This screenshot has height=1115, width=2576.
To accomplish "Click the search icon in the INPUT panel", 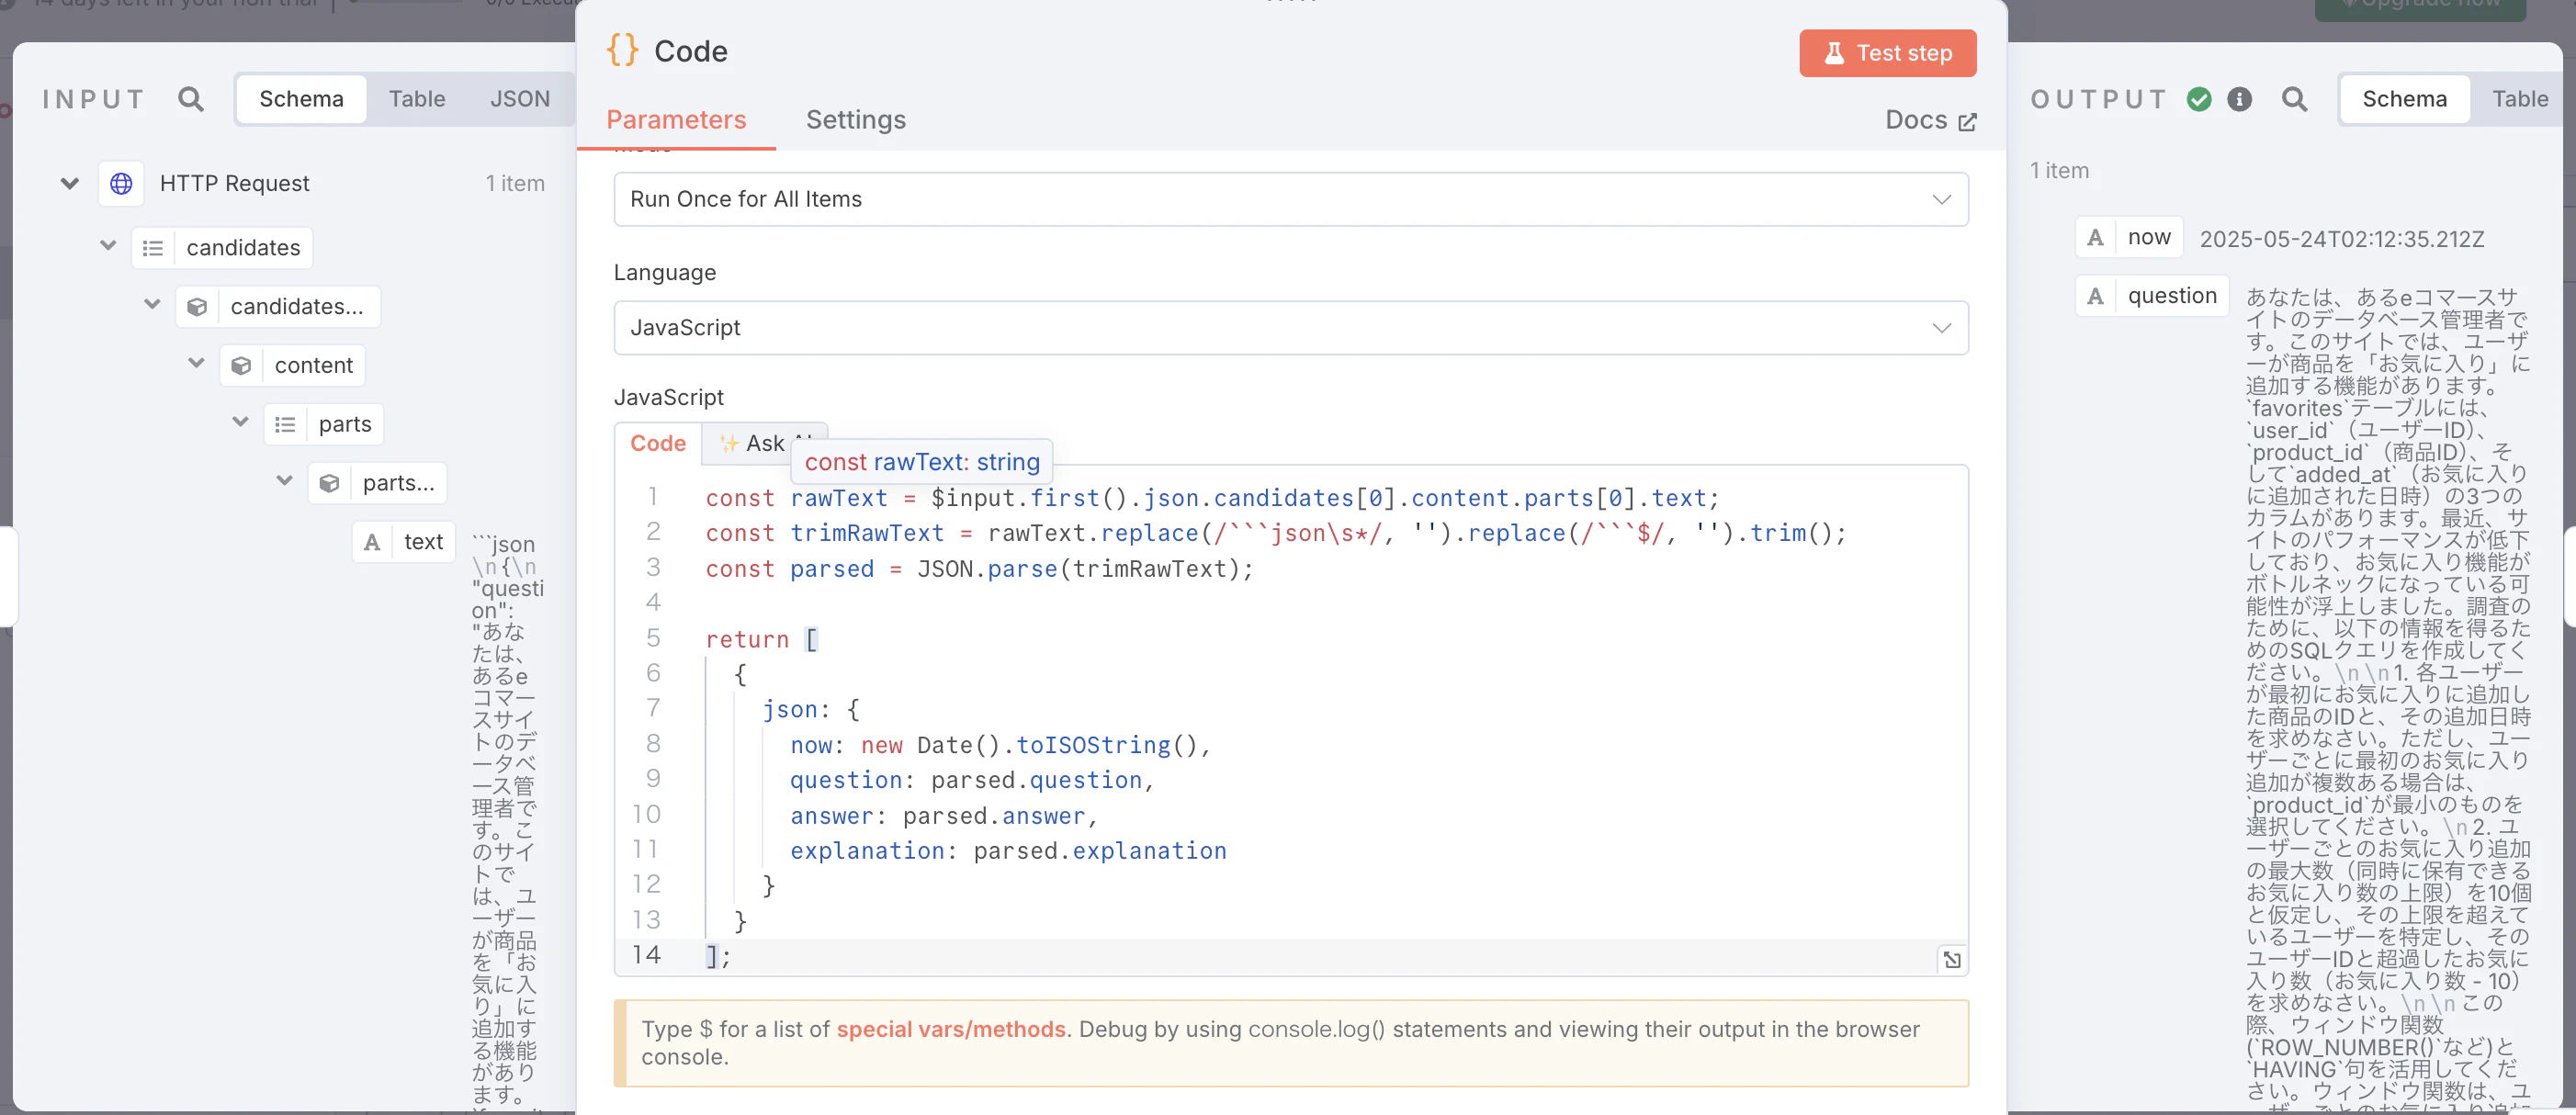I will click(190, 99).
